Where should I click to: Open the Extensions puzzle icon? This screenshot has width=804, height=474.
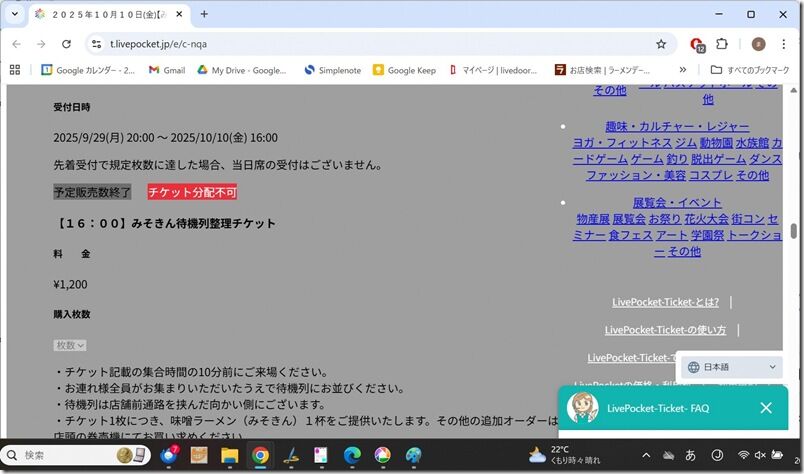tap(722, 44)
